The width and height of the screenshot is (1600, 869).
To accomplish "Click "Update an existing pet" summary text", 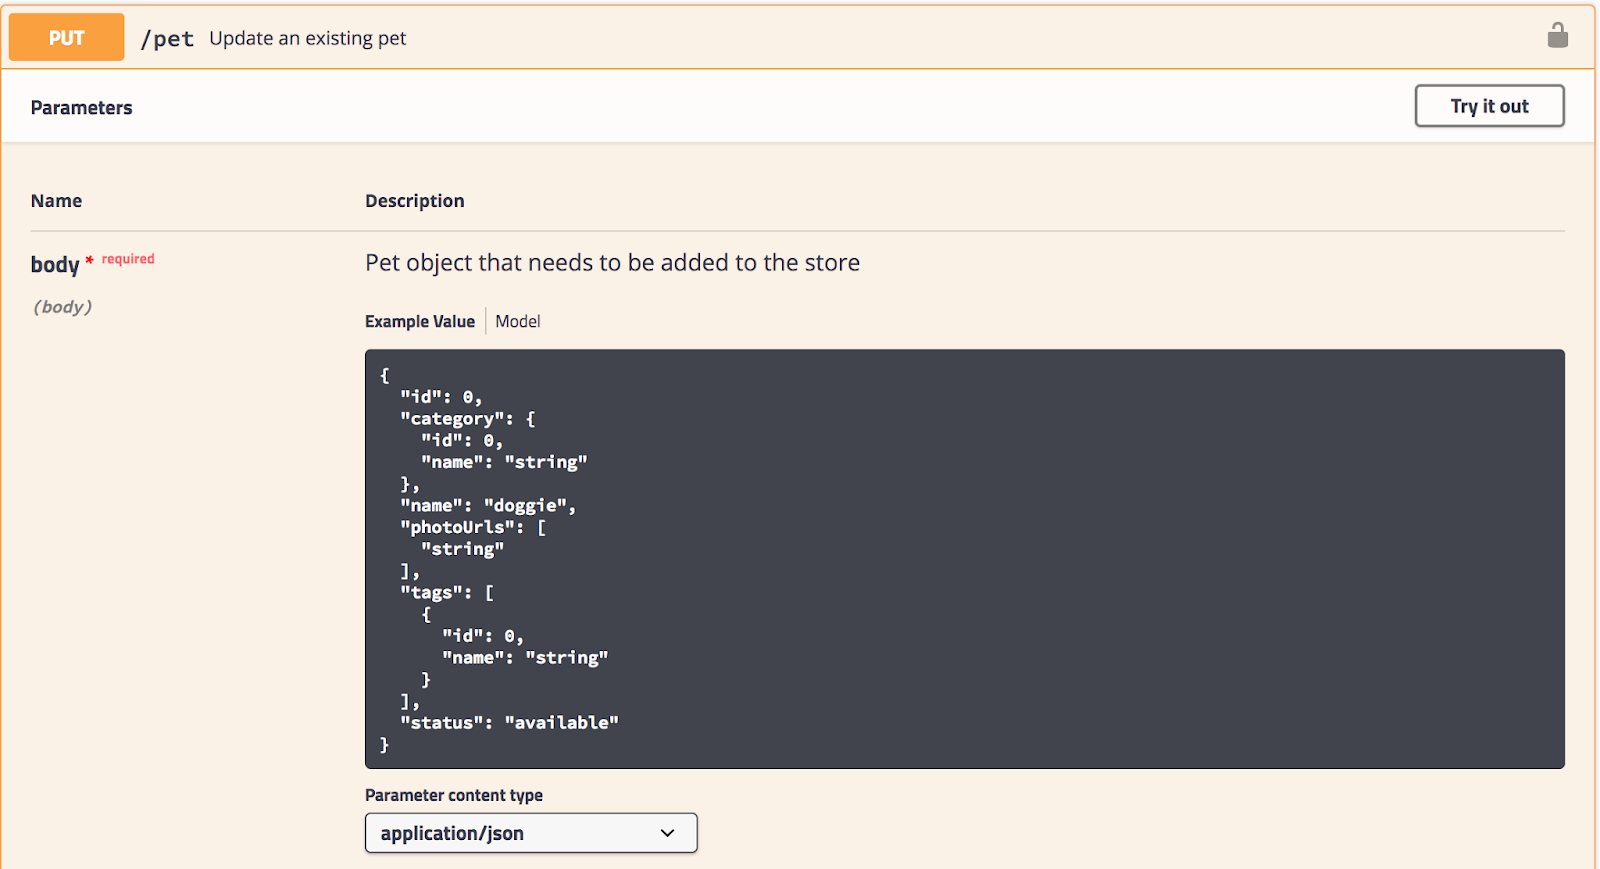I will coord(308,38).
